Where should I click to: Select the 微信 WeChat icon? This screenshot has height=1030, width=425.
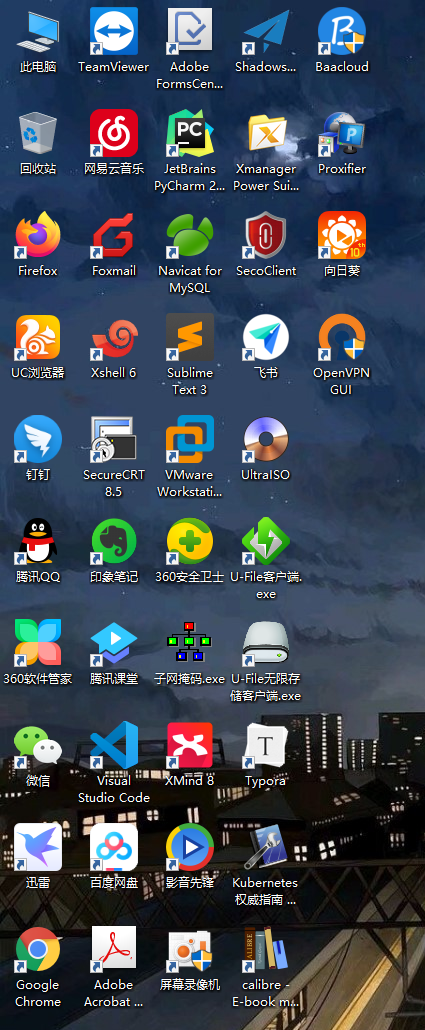pyautogui.click(x=38, y=745)
